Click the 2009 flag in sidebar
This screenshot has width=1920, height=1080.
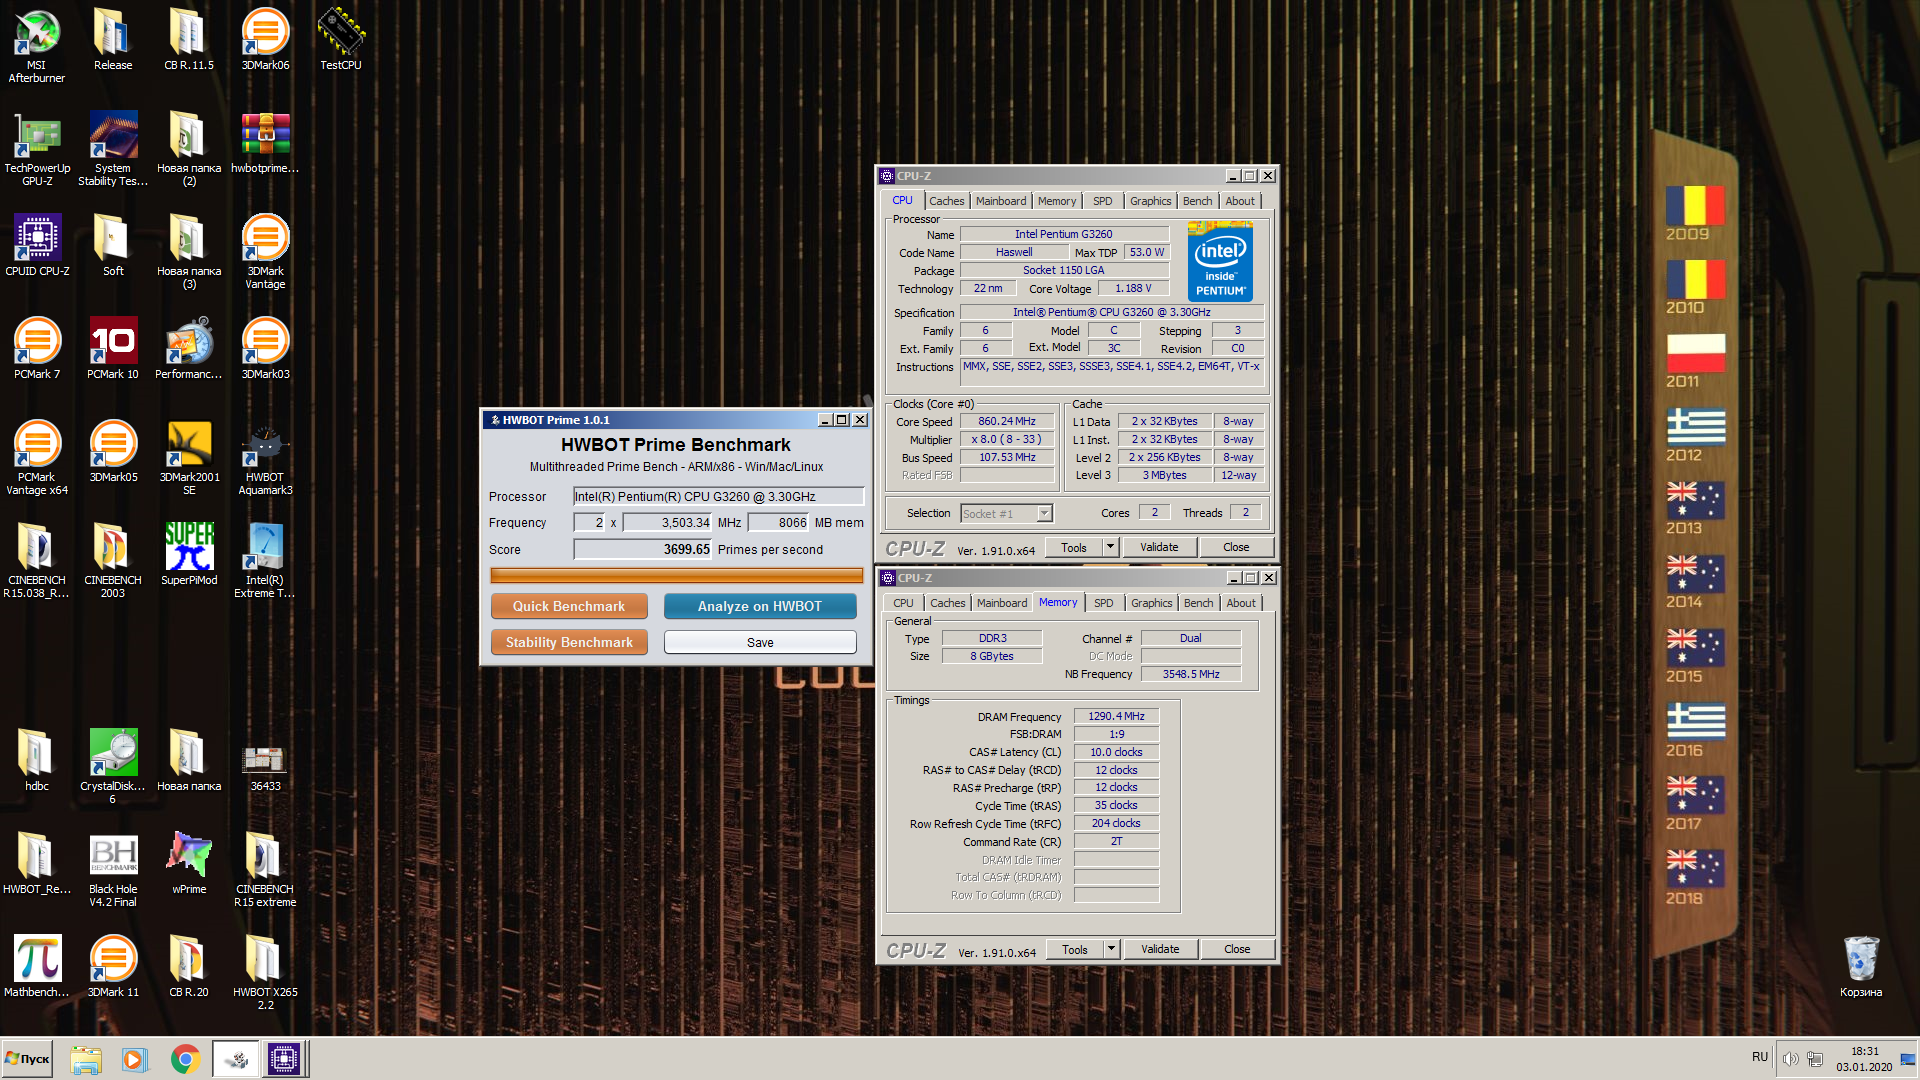(x=1695, y=207)
